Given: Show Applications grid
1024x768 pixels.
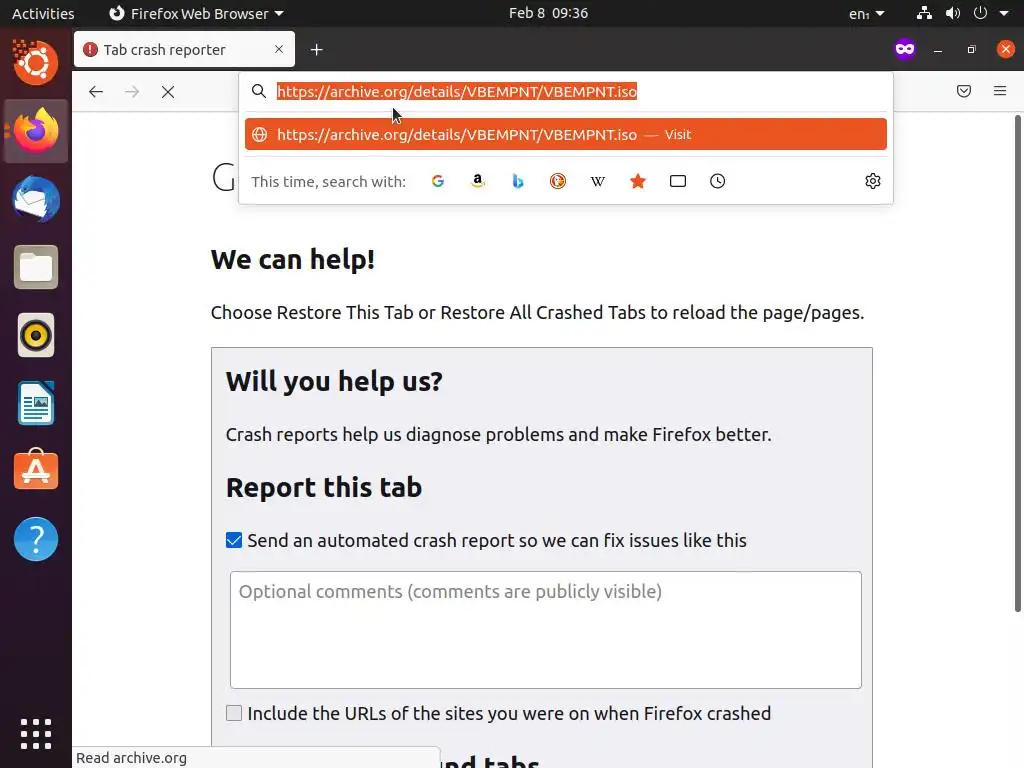Looking at the screenshot, I should point(36,734).
